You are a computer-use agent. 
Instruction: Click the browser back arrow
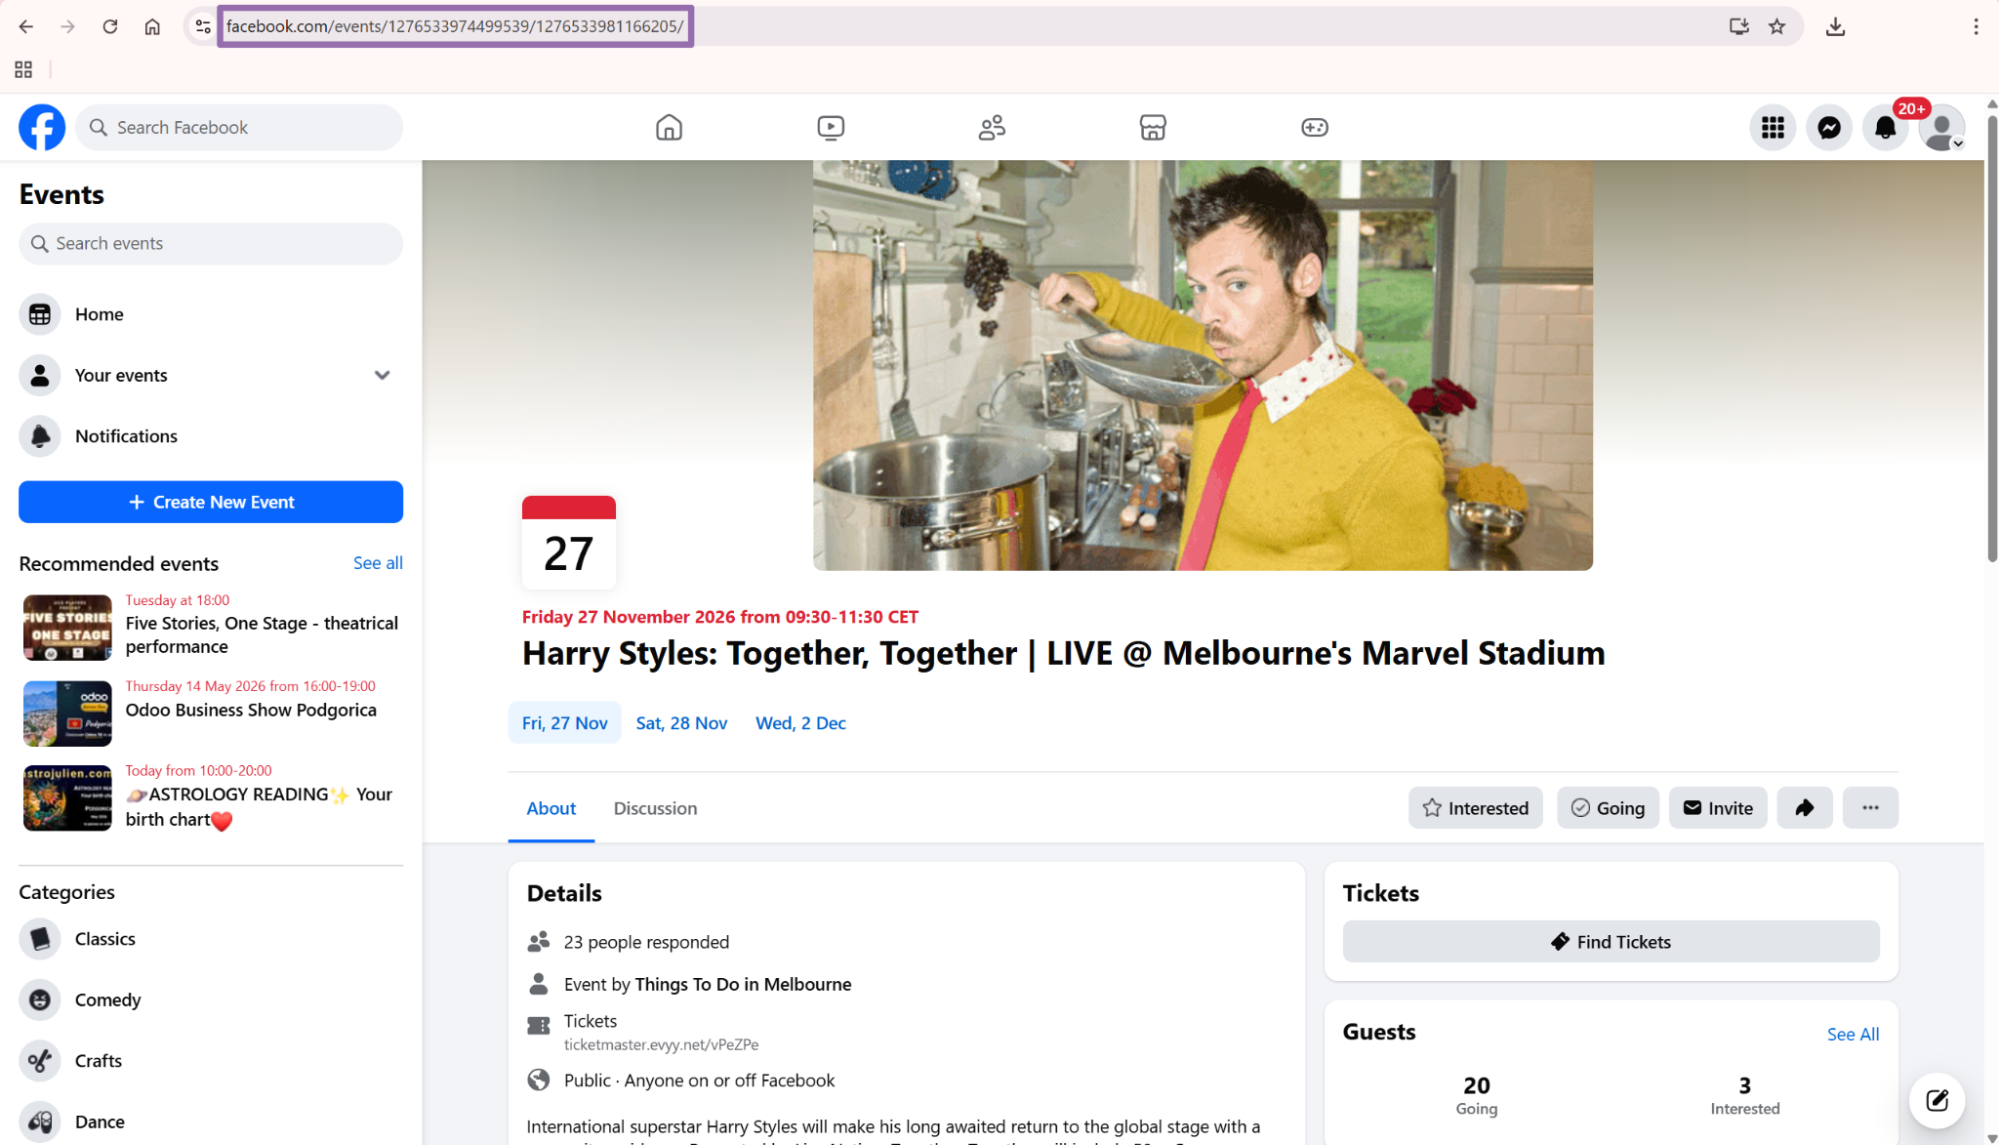click(x=26, y=27)
